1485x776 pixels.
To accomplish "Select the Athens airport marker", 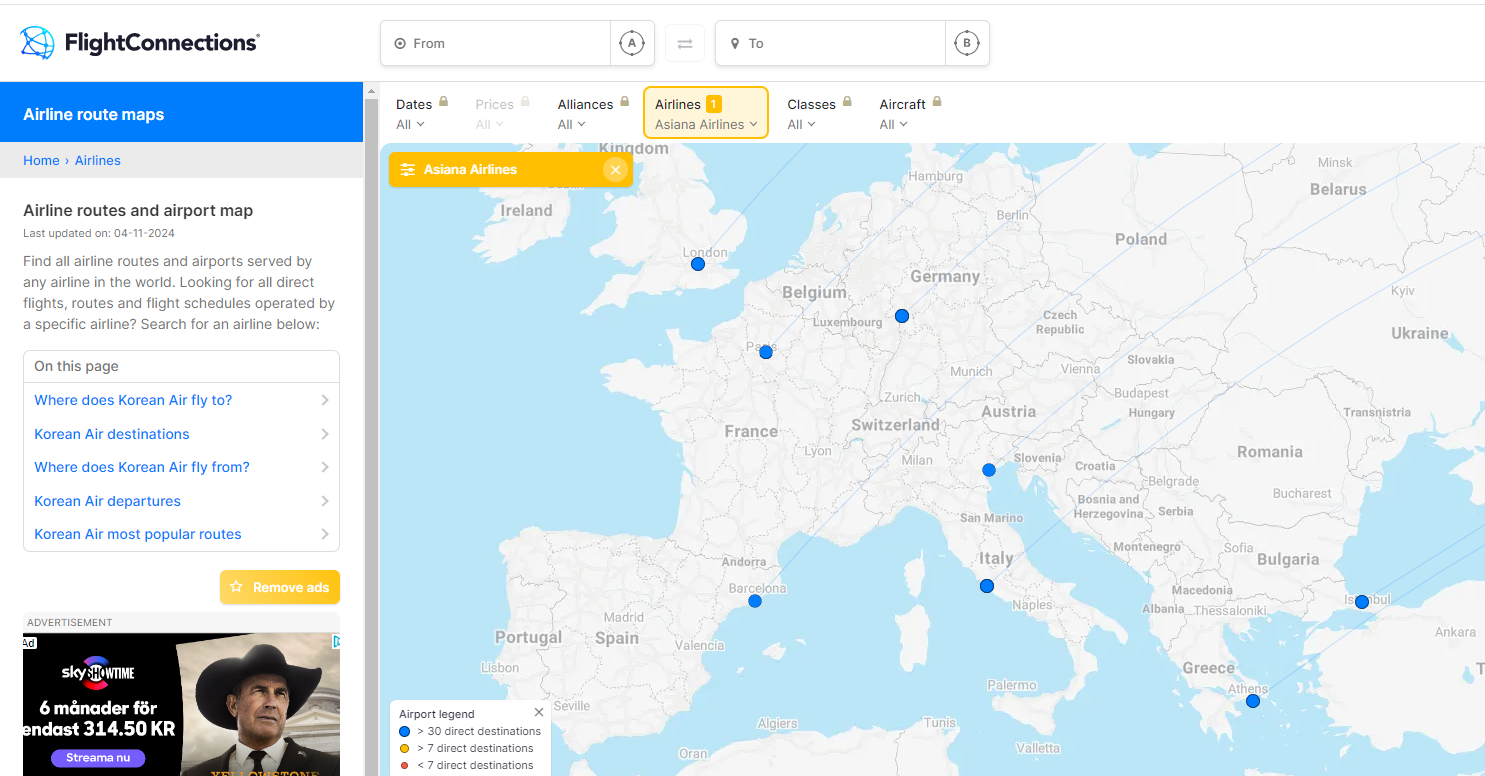I will 1253,701.
